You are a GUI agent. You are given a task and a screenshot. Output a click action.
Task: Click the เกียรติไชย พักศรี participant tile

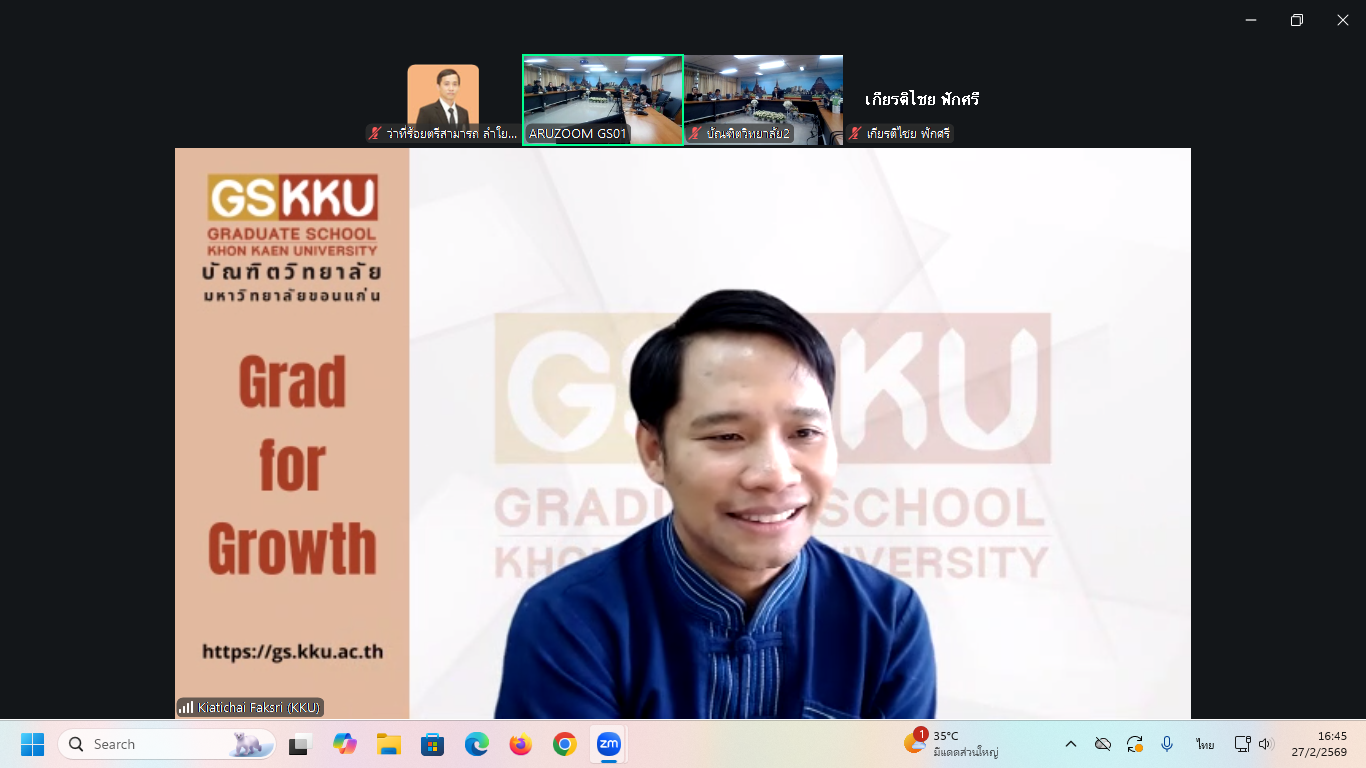coord(921,100)
